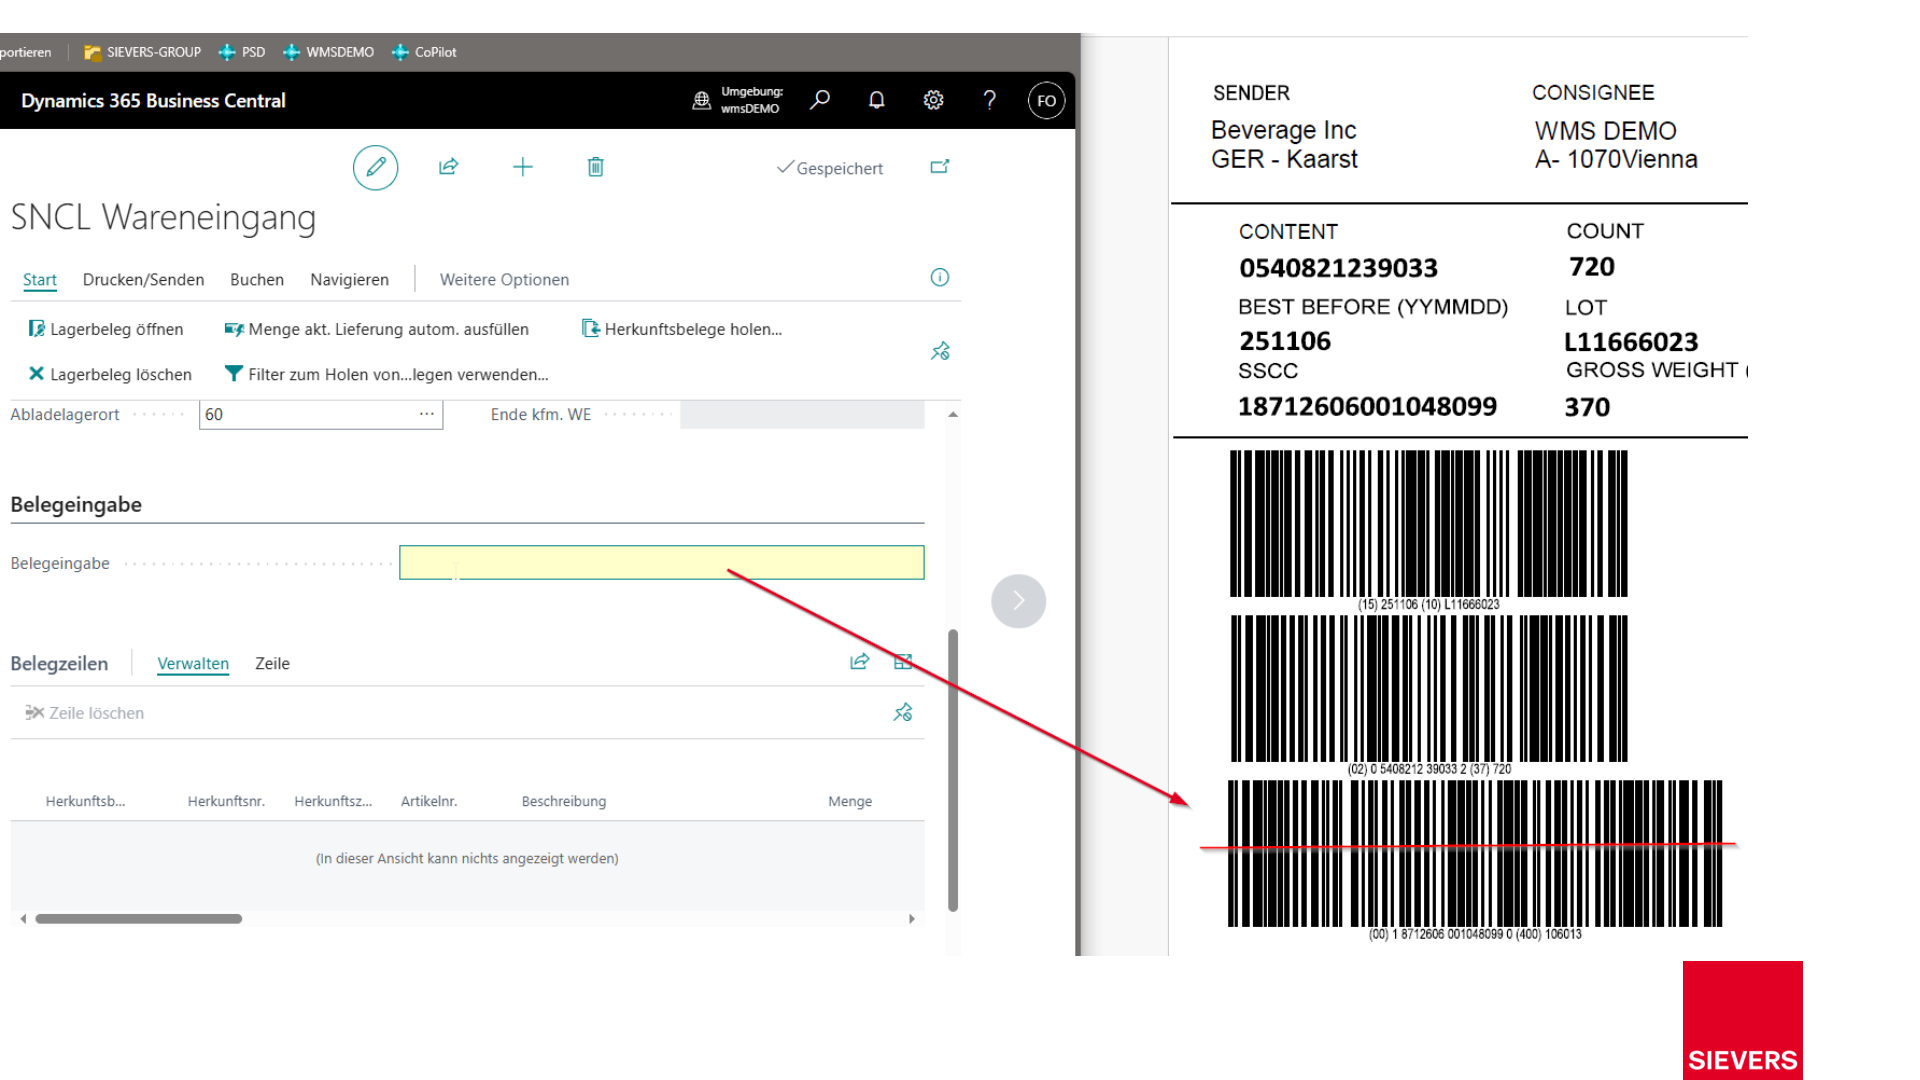Image resolution: width=1920 pixels, height=1080 pixels.
Task: Click the horizontal scroll right arrow
Action: coord(912,919)
